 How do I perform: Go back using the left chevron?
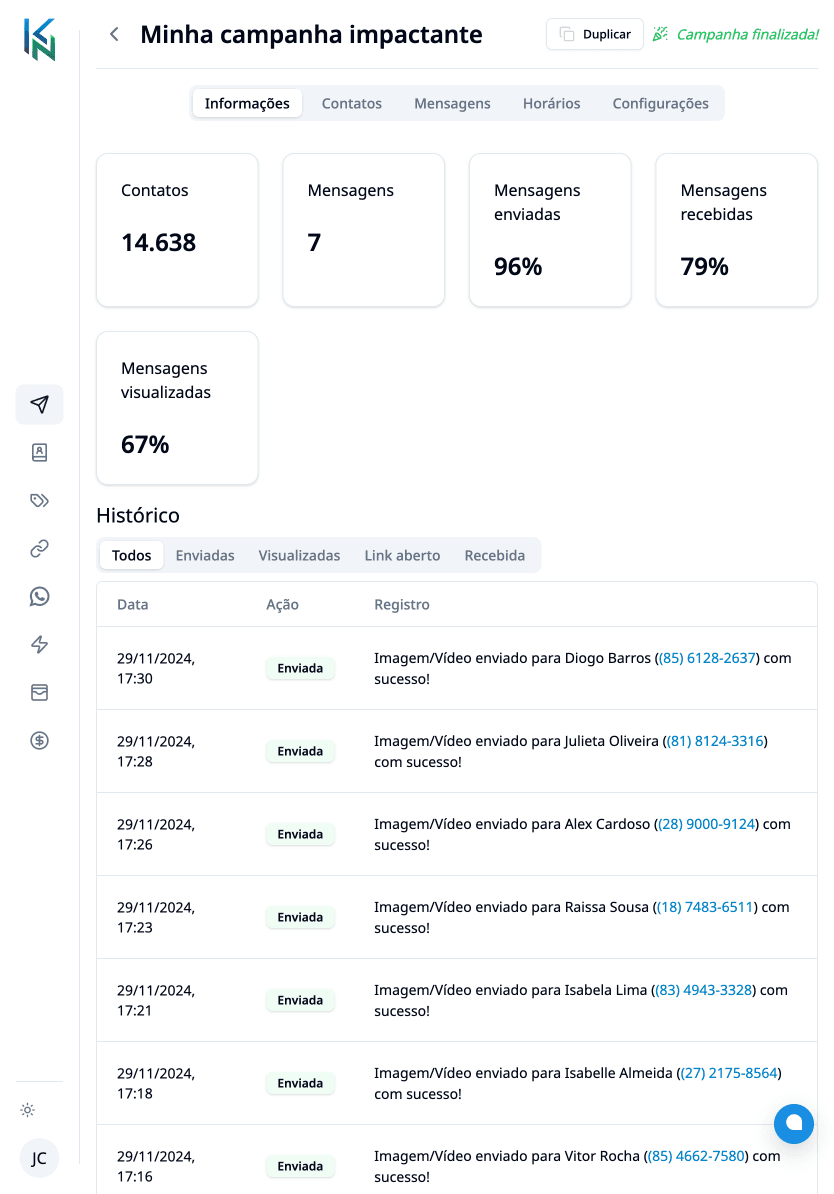(114, 34)
